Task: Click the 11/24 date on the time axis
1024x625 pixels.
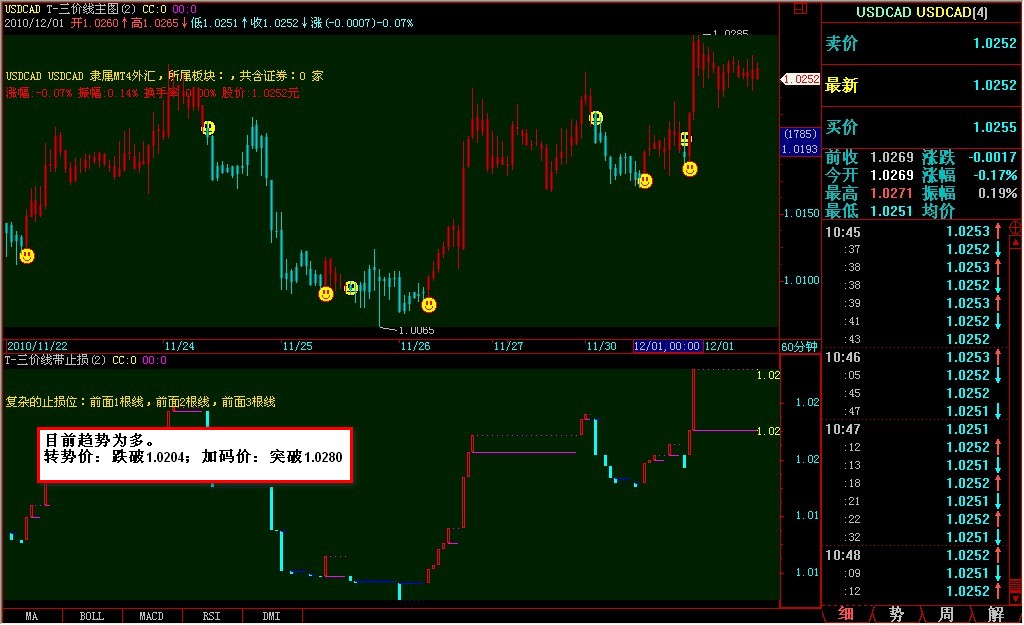Action: 179,346
